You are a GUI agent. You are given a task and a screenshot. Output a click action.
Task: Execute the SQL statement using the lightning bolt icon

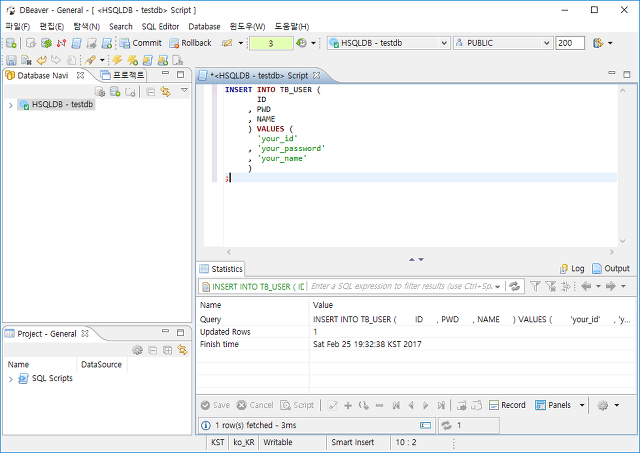click(118, 60)
